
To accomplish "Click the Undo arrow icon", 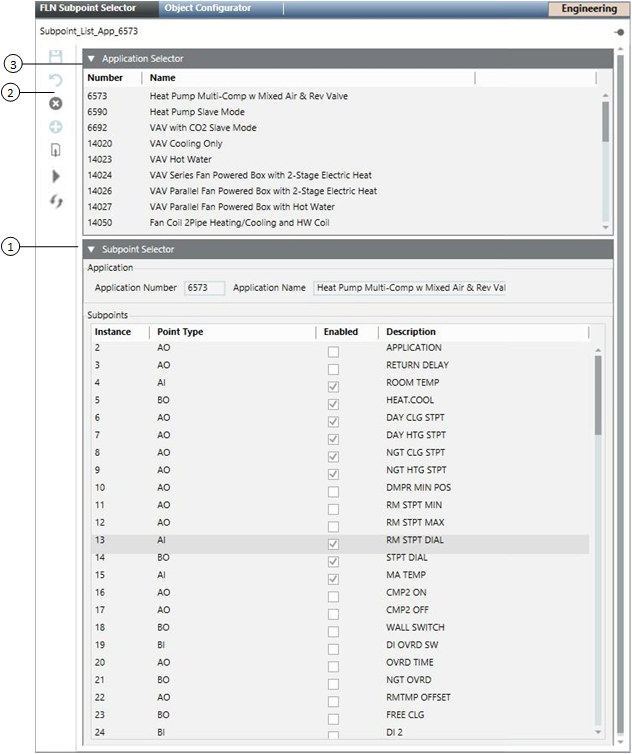I will (56, 80).
